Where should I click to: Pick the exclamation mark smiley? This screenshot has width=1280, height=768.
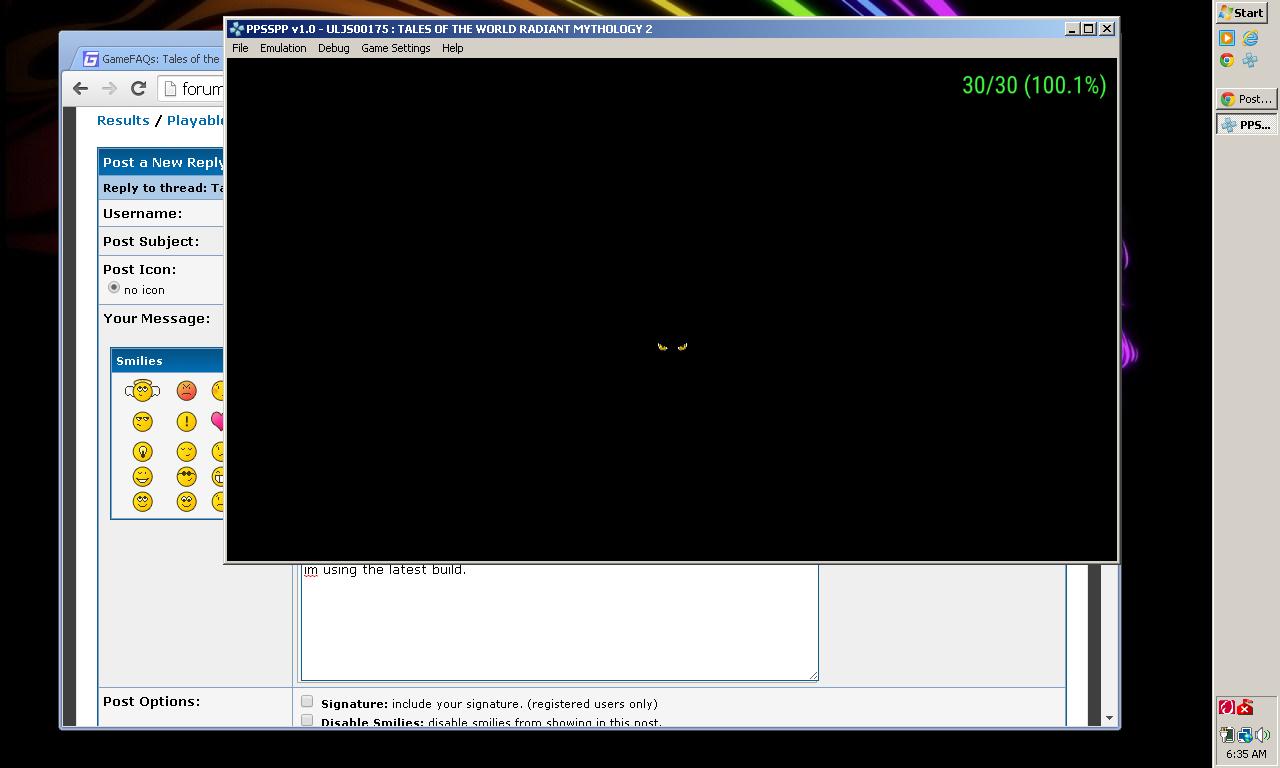186,422
